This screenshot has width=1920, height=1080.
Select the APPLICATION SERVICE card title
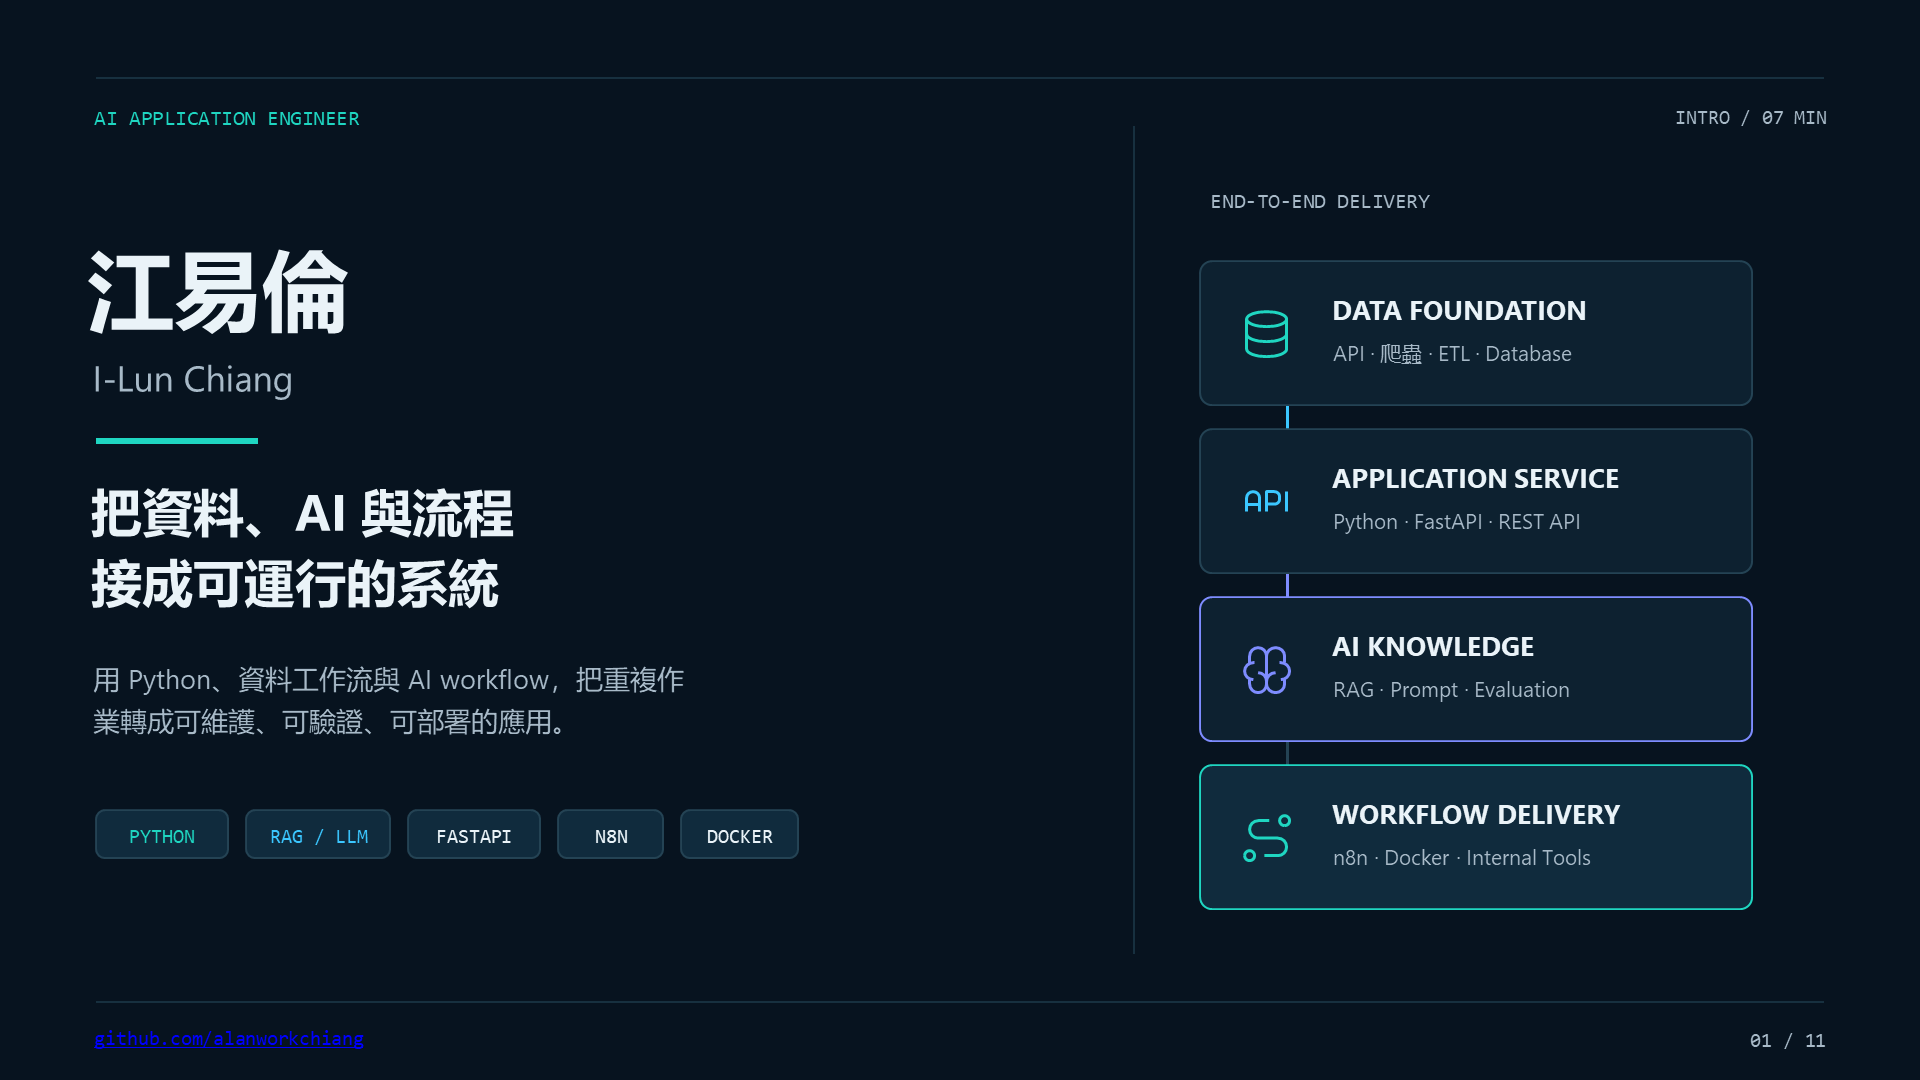point(1475,479)
